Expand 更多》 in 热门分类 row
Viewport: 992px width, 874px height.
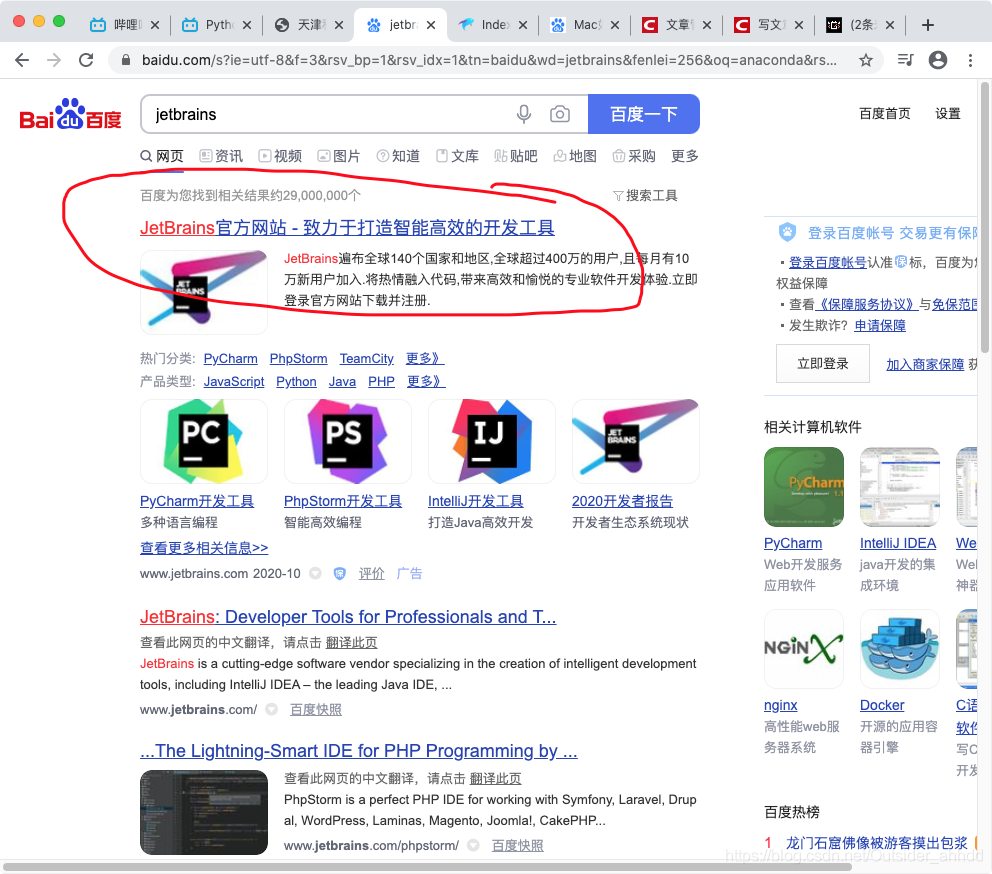(x=425, y=358)
